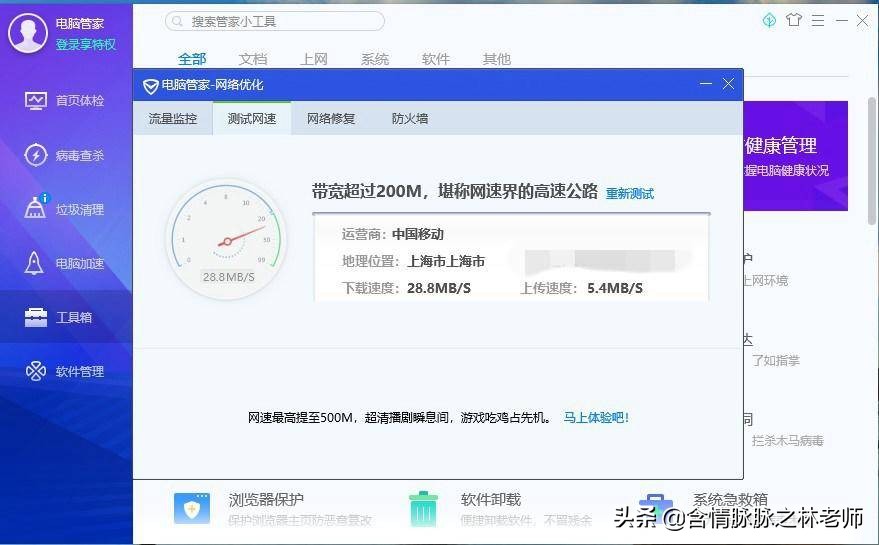
Task: Click the user avatar profile icon
Action: [27, 33]
